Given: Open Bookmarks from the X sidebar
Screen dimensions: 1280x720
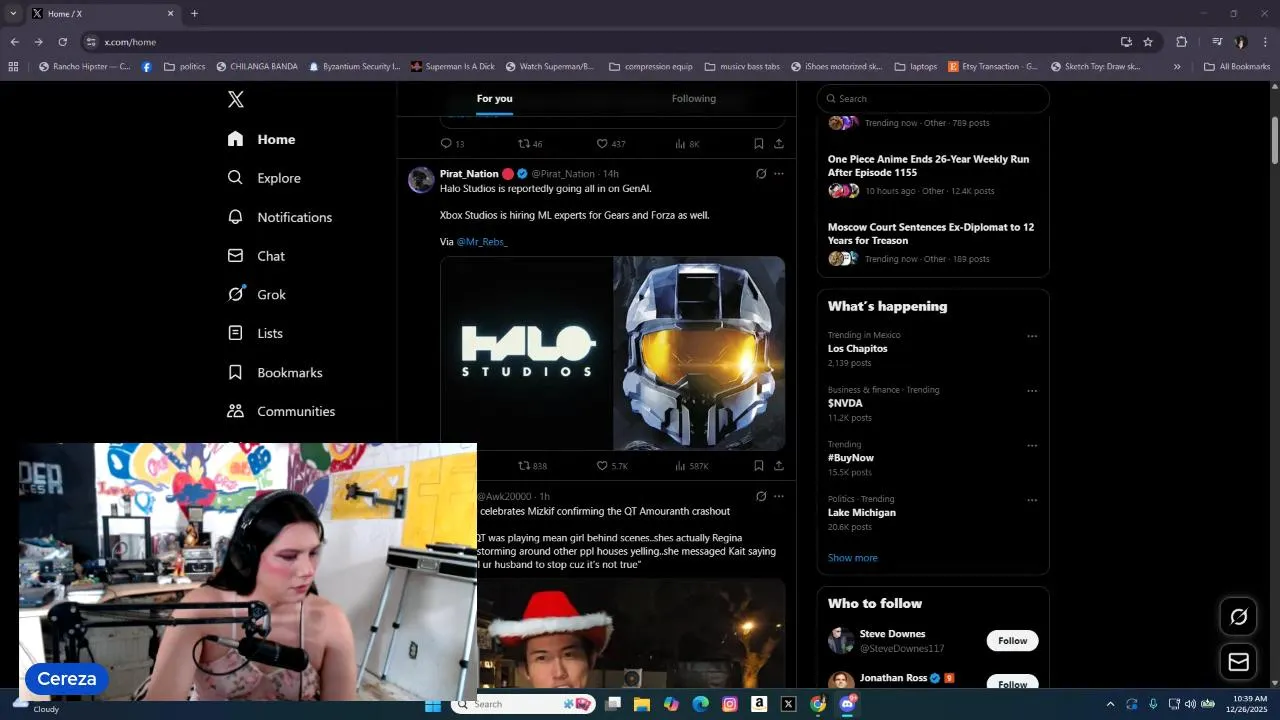Looking at the screenshot, I should click(274, 372).
